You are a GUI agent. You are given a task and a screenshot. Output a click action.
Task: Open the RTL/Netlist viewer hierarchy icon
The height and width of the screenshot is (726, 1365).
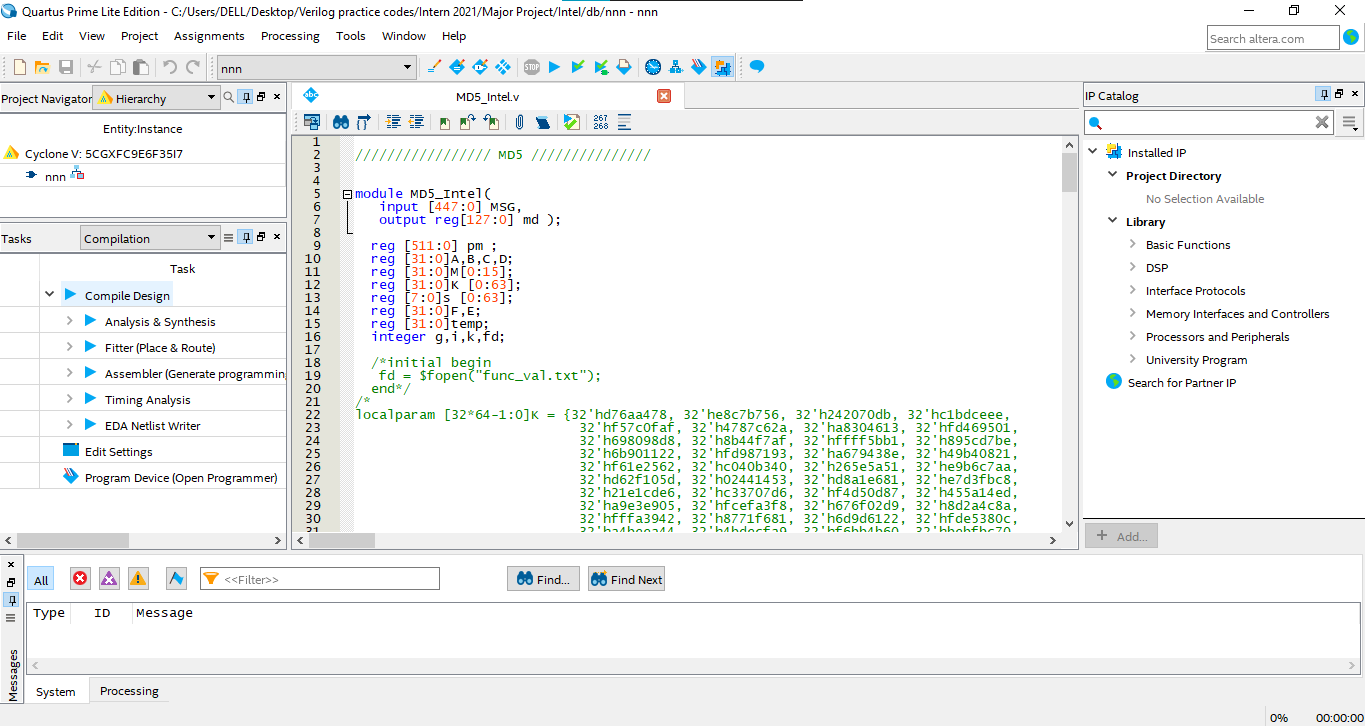[x=676, y=67]
